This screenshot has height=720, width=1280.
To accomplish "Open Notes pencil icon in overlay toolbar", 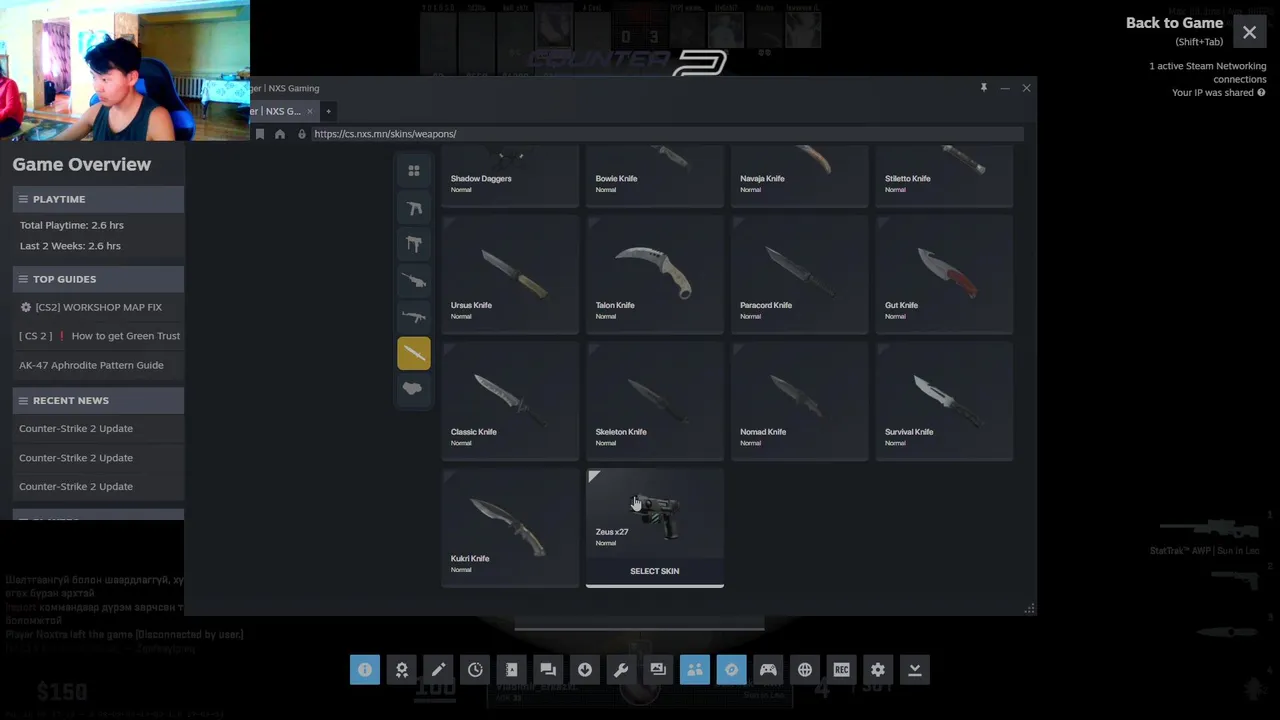I will coord(438,670).
